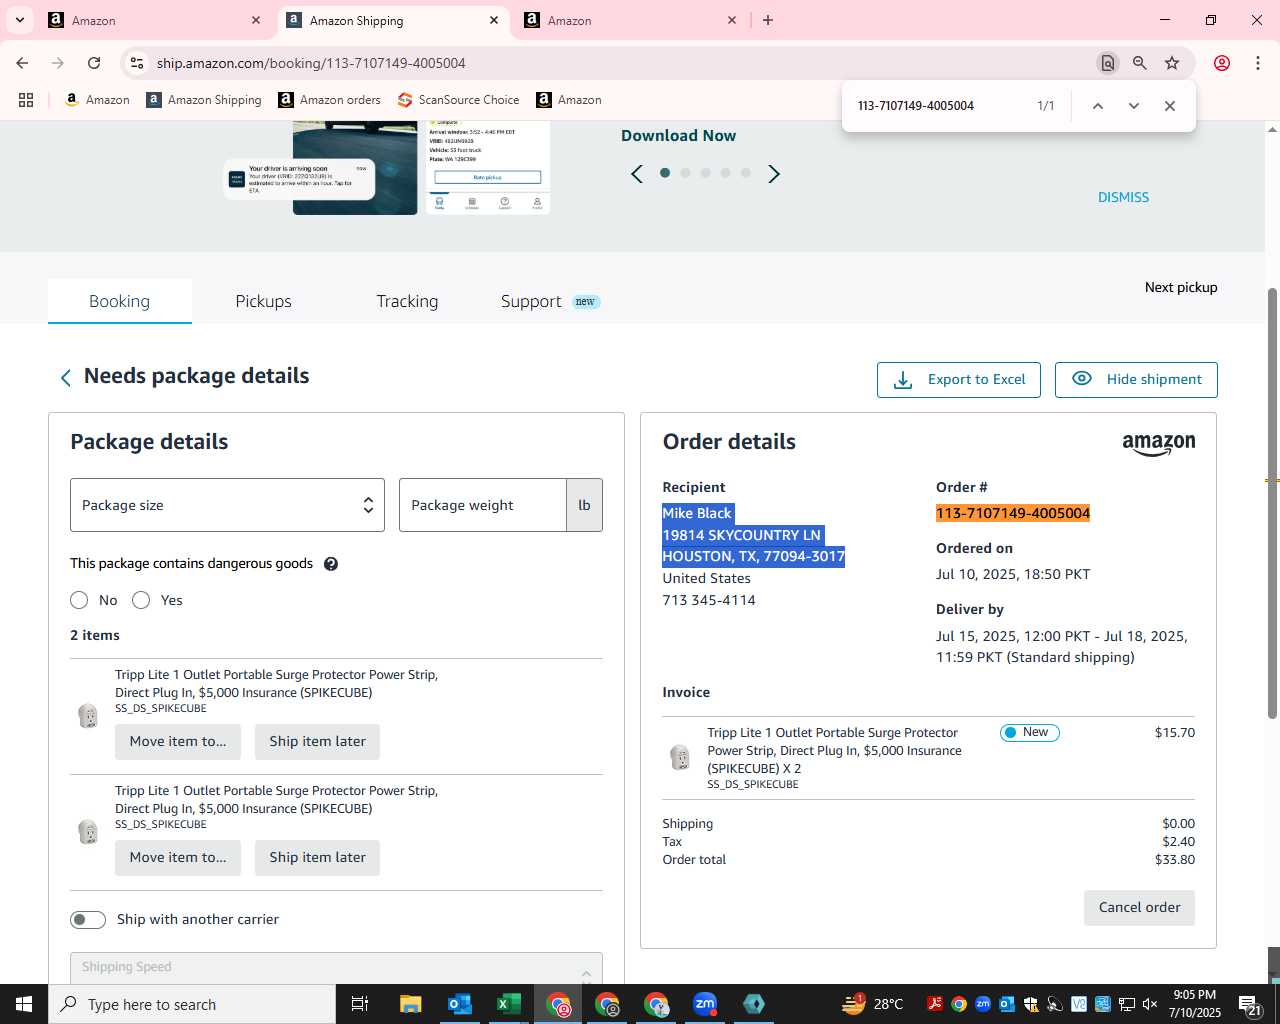
Task: Close the find bar
Action: coord(1169,106)
